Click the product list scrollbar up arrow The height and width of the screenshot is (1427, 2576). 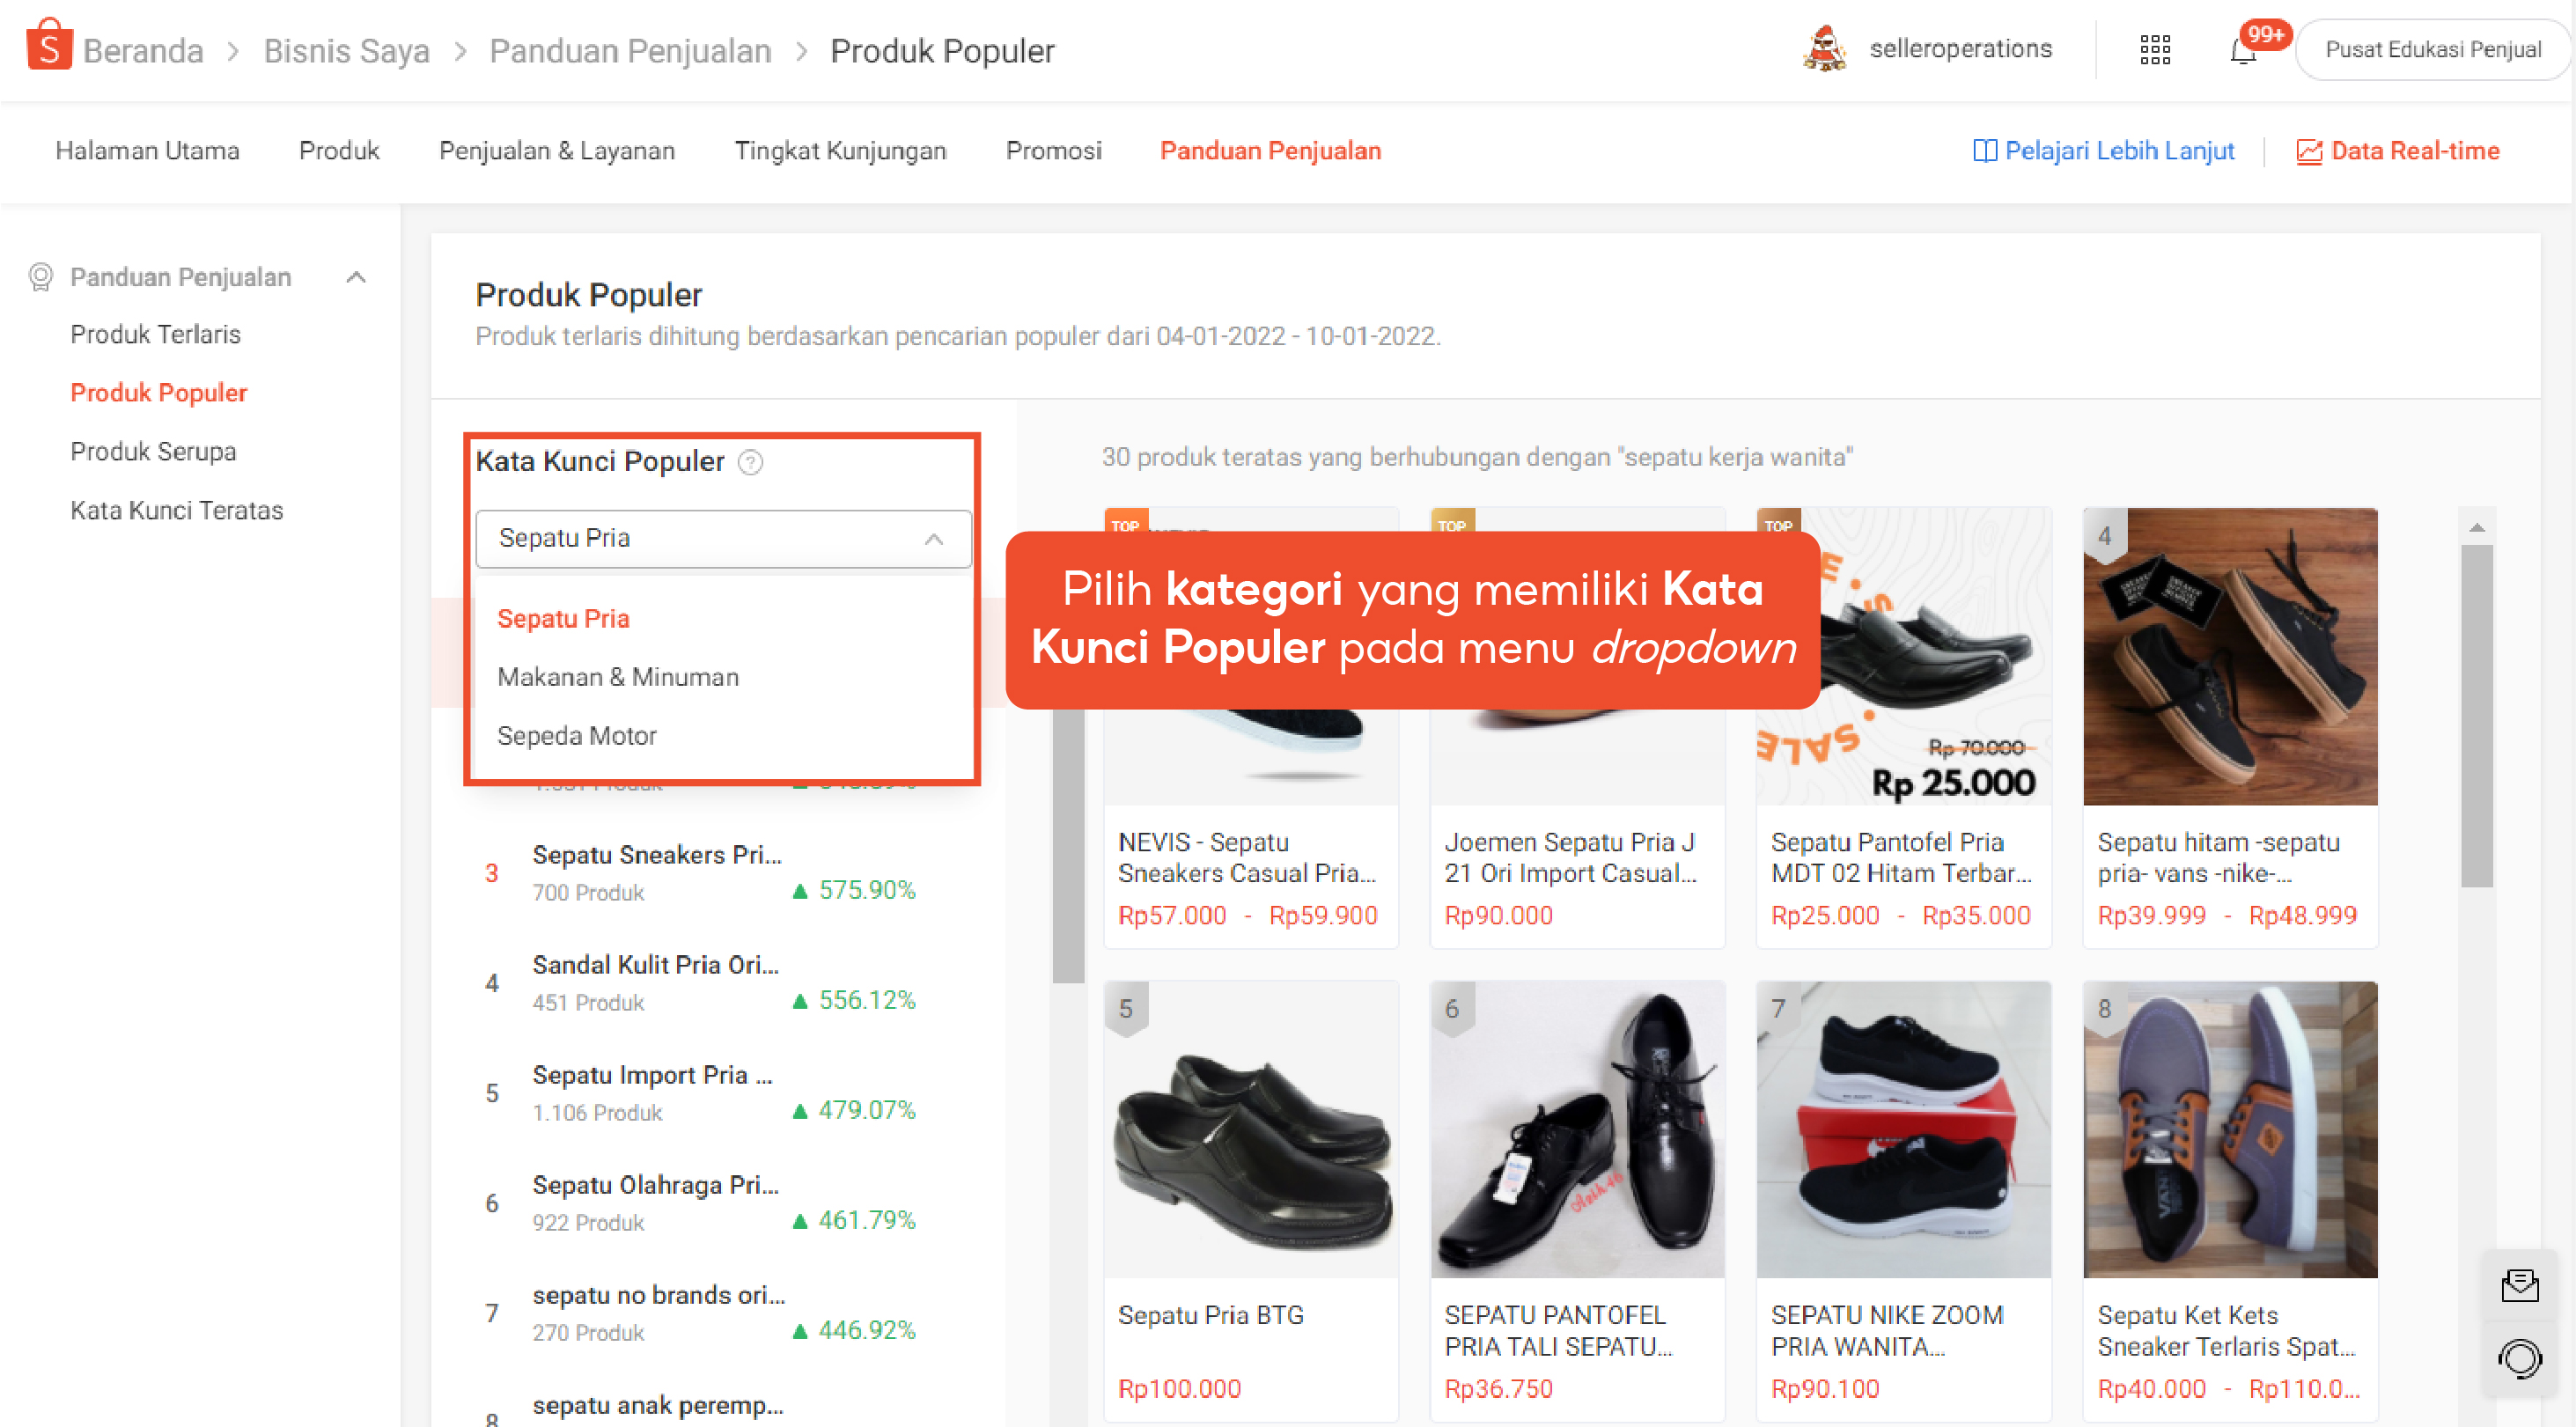pyautogui.click(x=2476, y=527)
